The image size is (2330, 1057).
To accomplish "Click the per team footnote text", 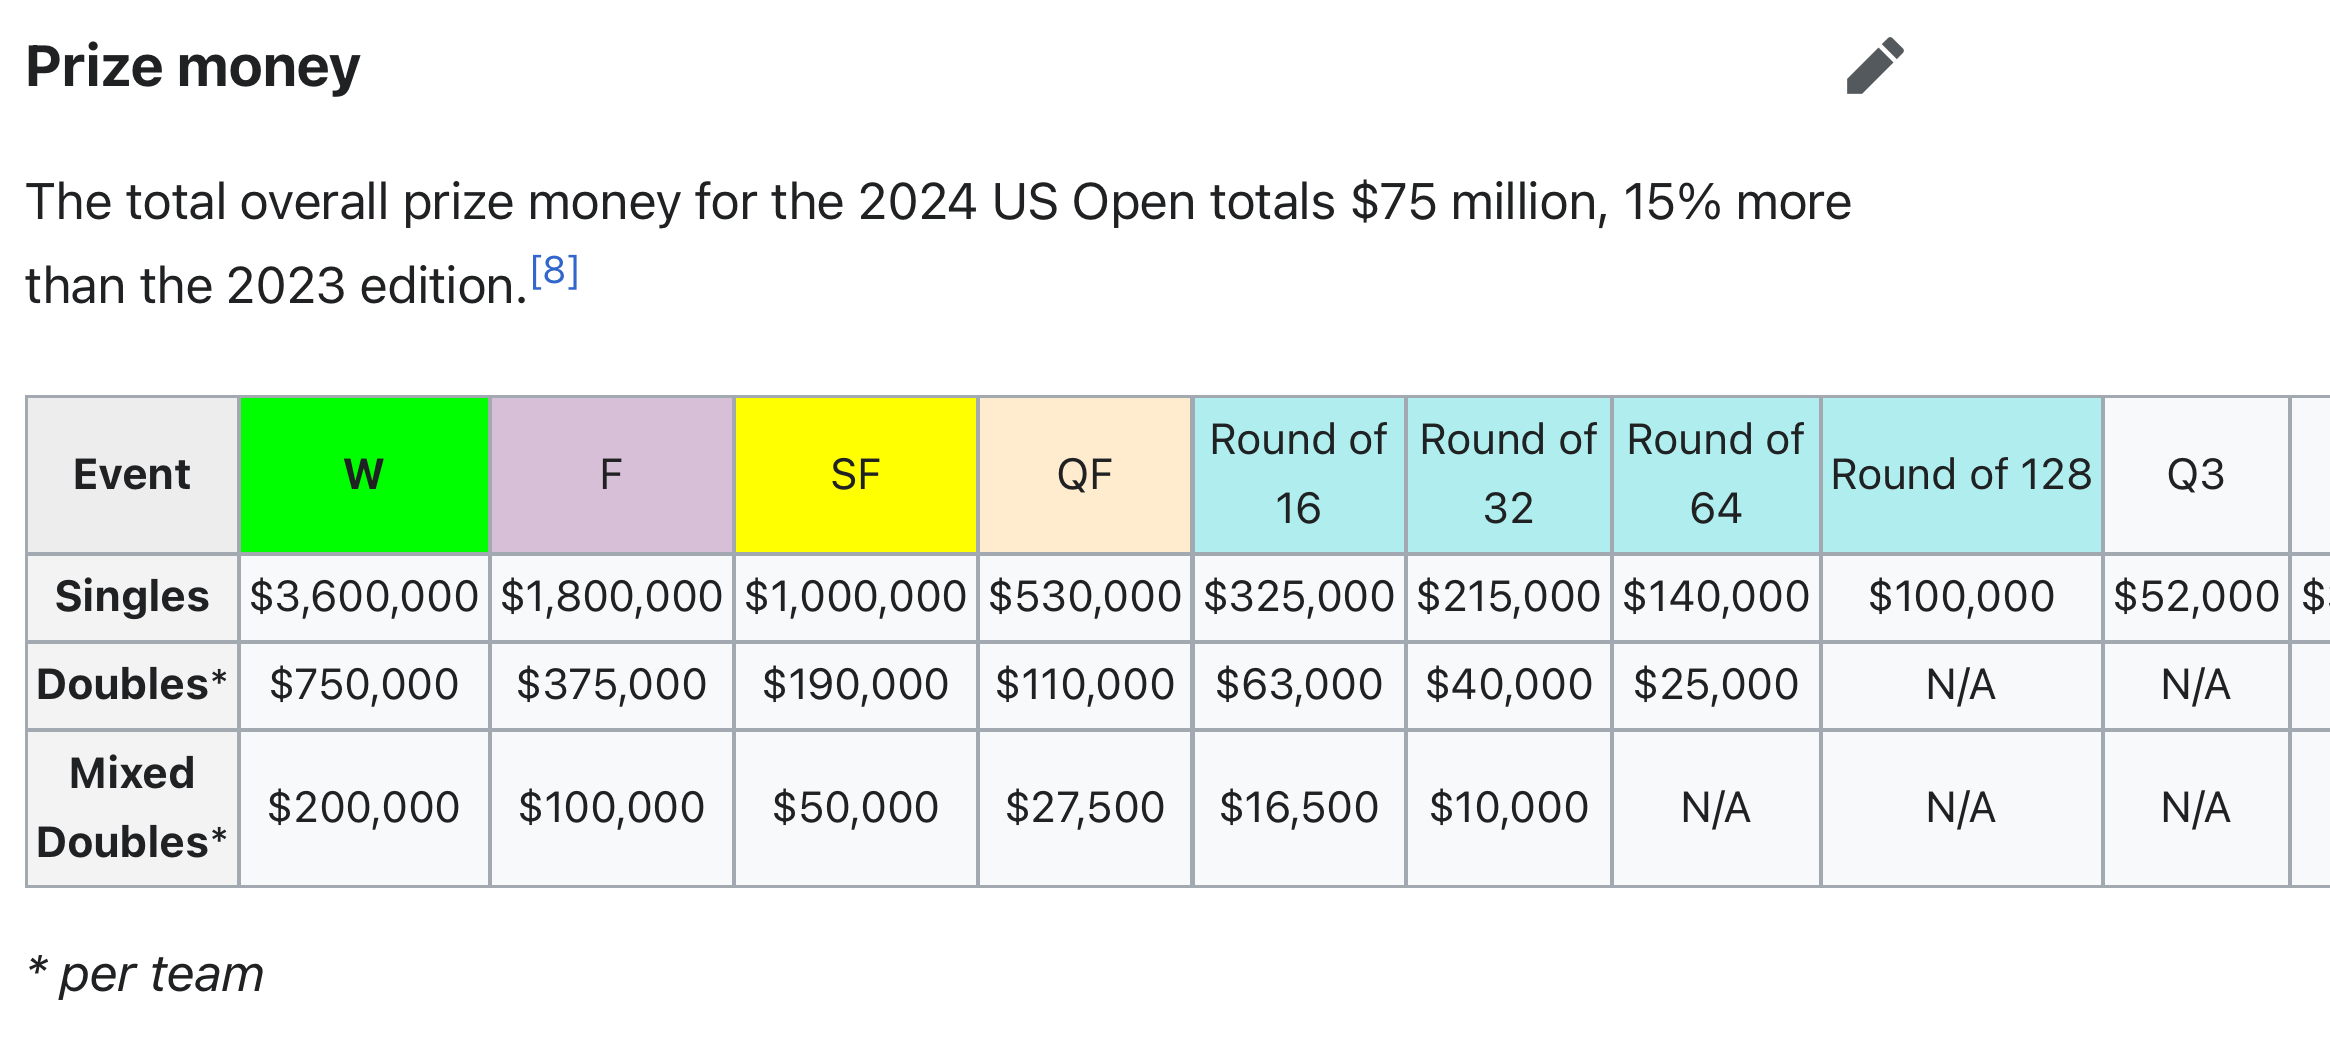I will click(x=147, y=974).
